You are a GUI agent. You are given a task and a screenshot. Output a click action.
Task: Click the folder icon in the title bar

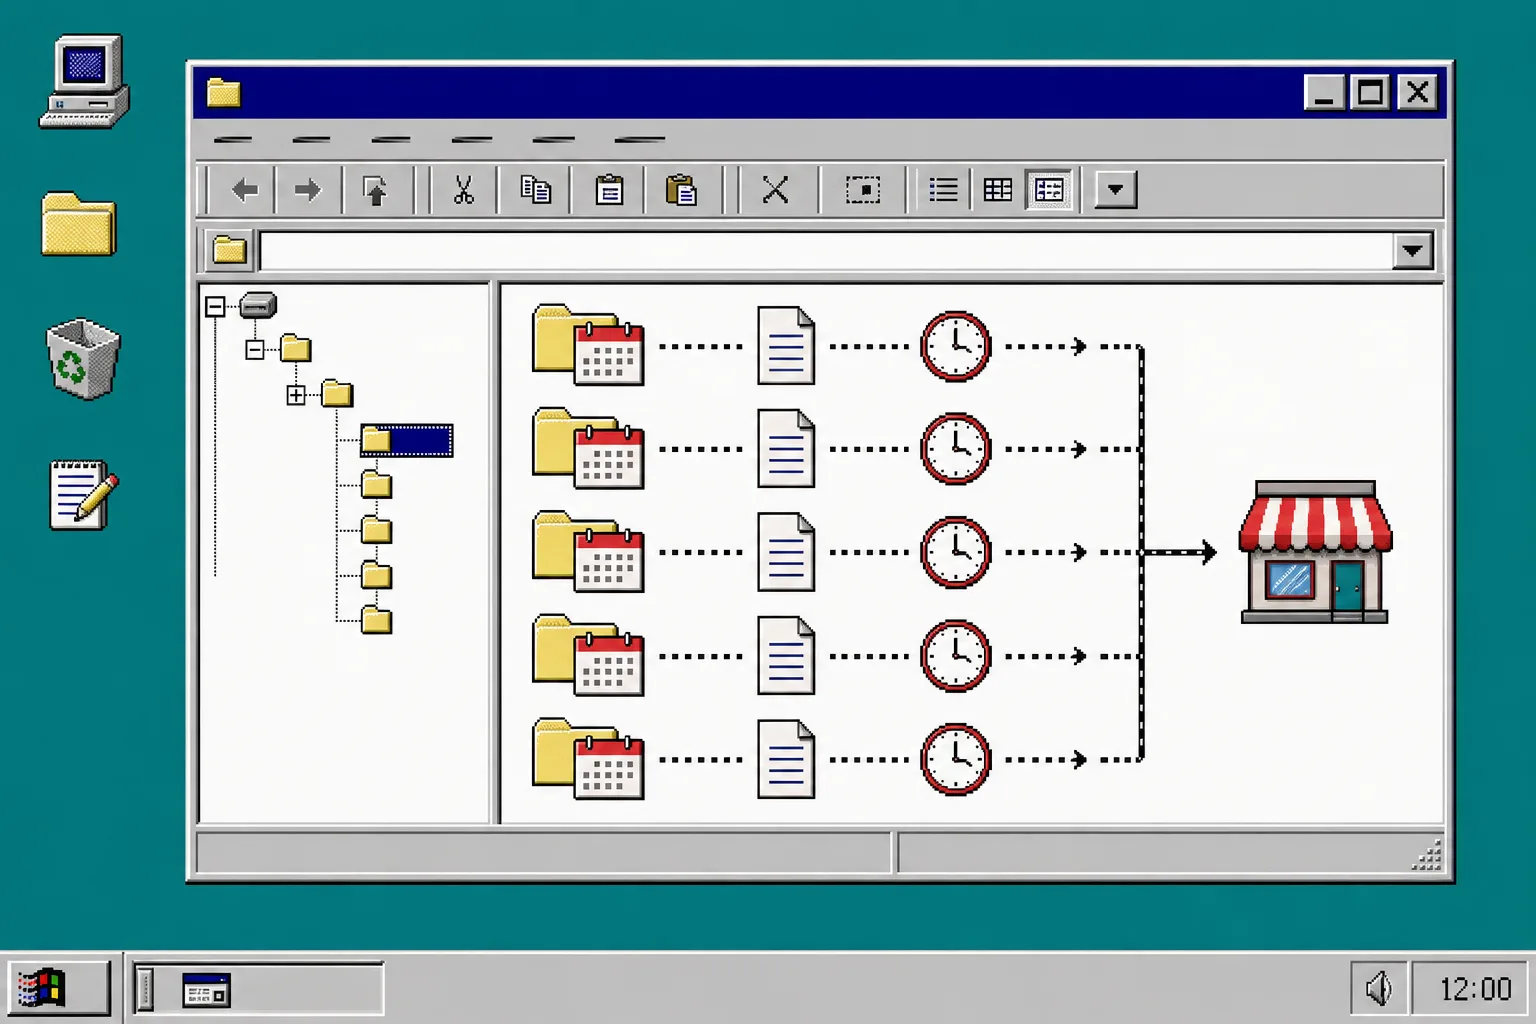(x=224, y=93)
